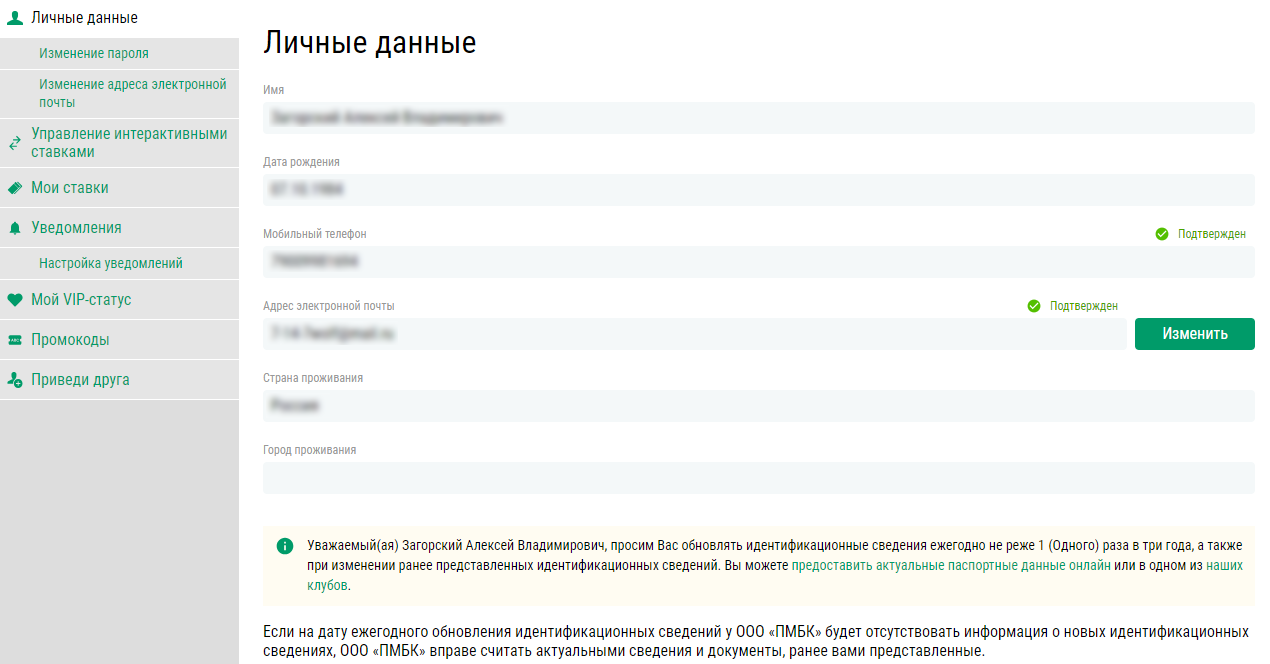Screen dimensions: 1270x664
Task: Click the Подтвержден label for mobile phone
Action: (1212, 234)
